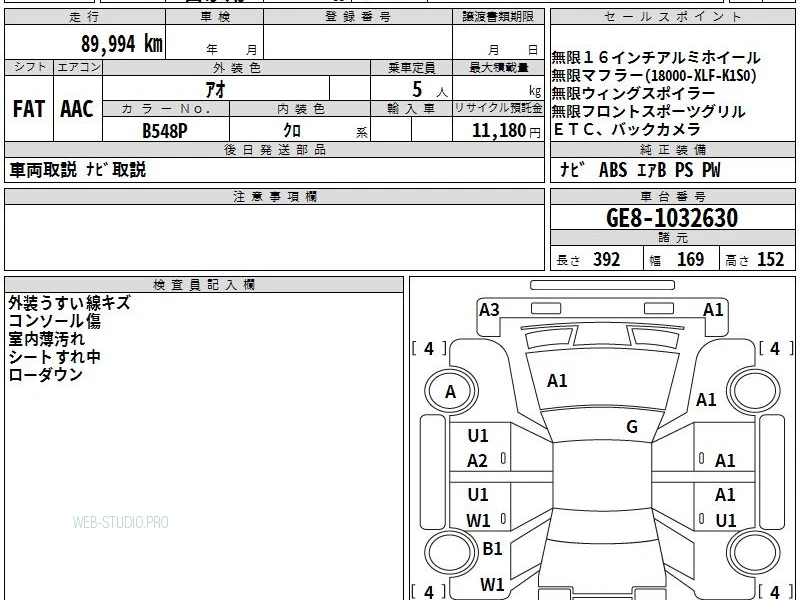This screenshot has width=800, height=600.
Task: Click the 高さ label
Action: coord(738,261)
